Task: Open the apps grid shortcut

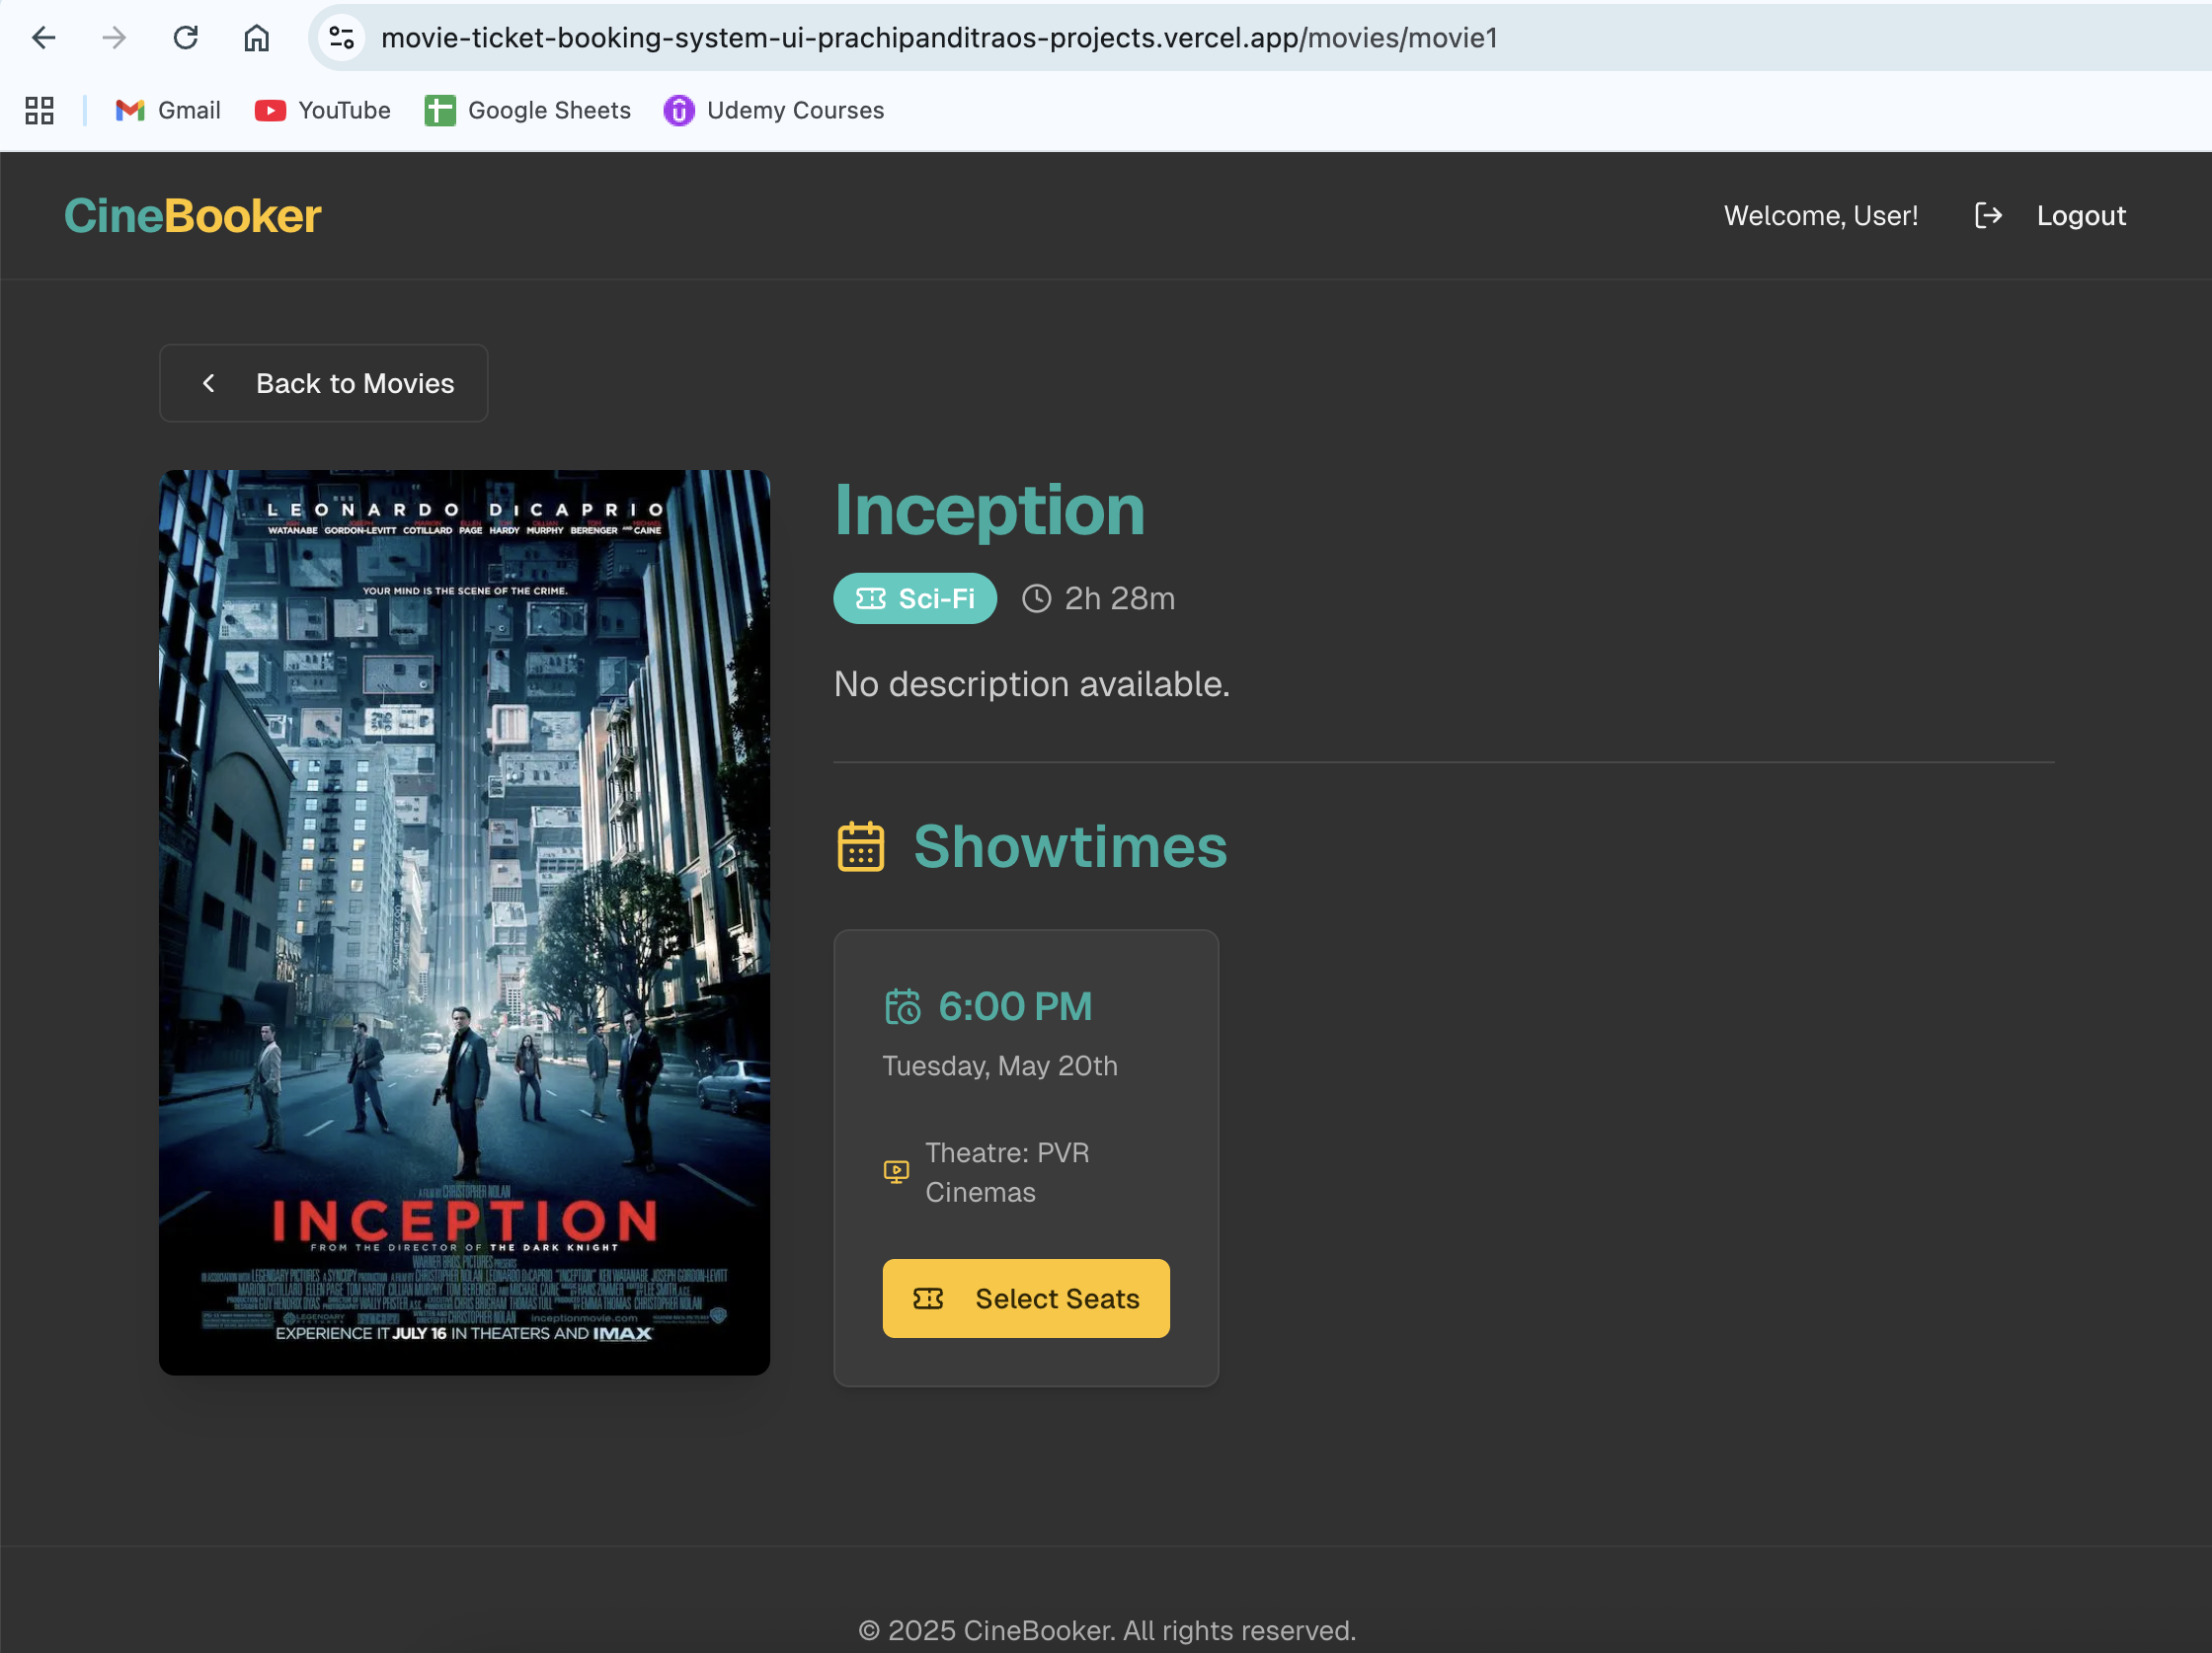Action: point(40,110)
